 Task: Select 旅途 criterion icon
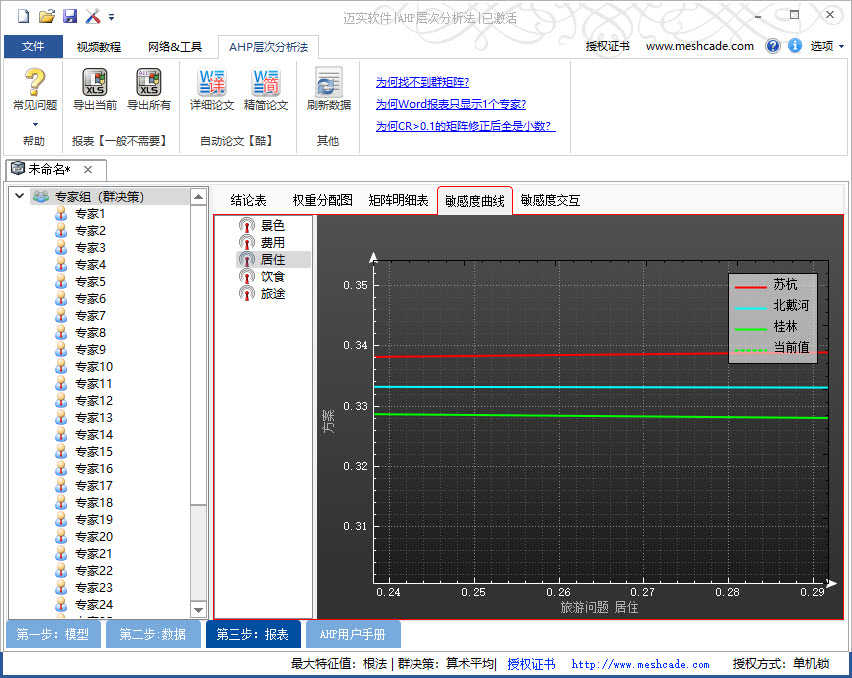(247, 293)
